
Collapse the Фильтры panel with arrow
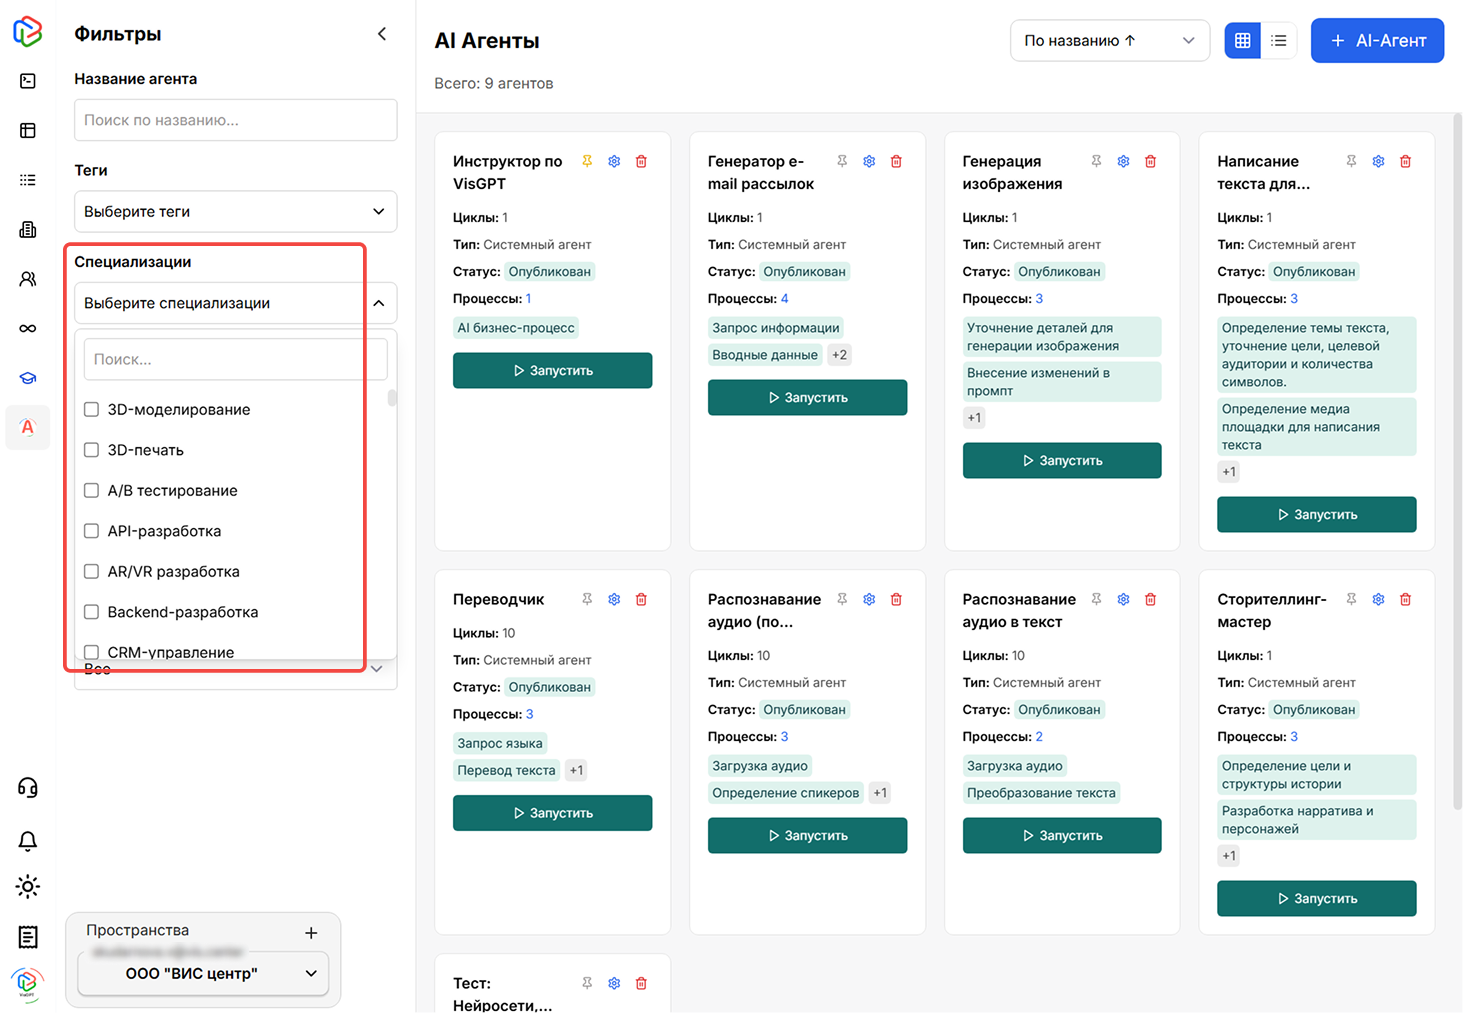point(382,34)
